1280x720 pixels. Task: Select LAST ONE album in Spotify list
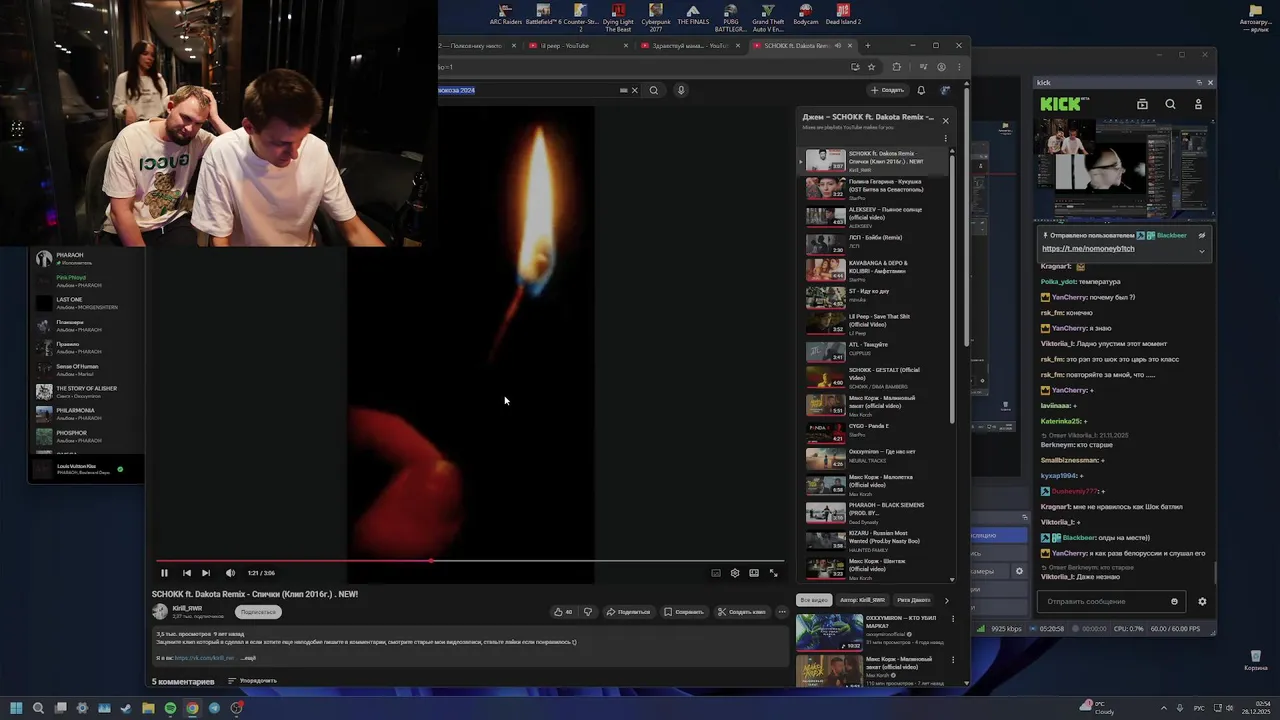coord(86,303)
